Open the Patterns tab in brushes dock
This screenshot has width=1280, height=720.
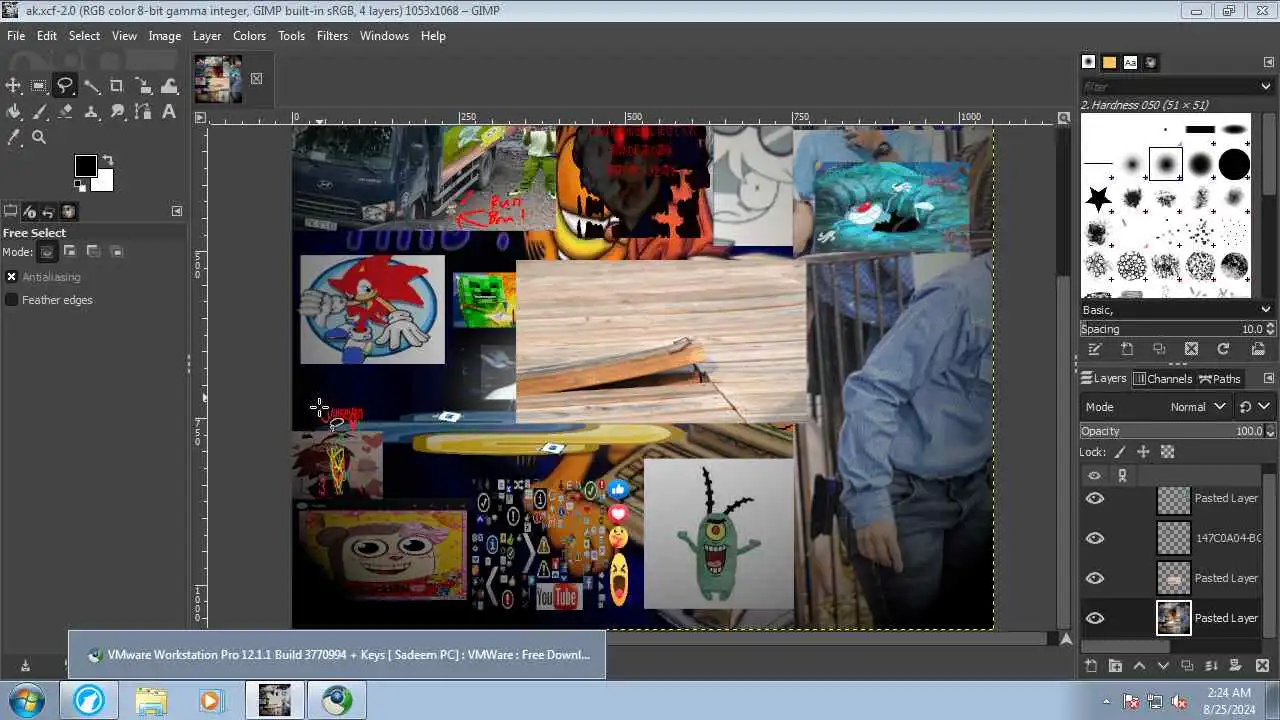[1109, 62]
